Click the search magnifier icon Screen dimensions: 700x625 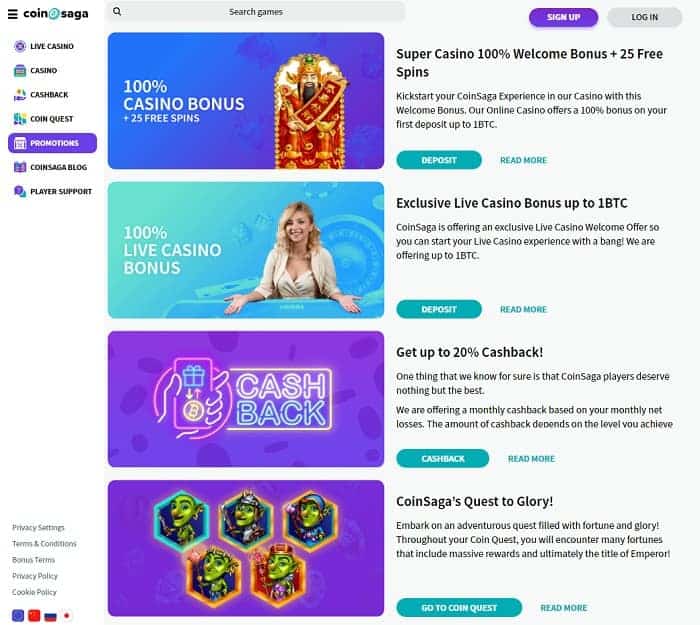[117, 12]
